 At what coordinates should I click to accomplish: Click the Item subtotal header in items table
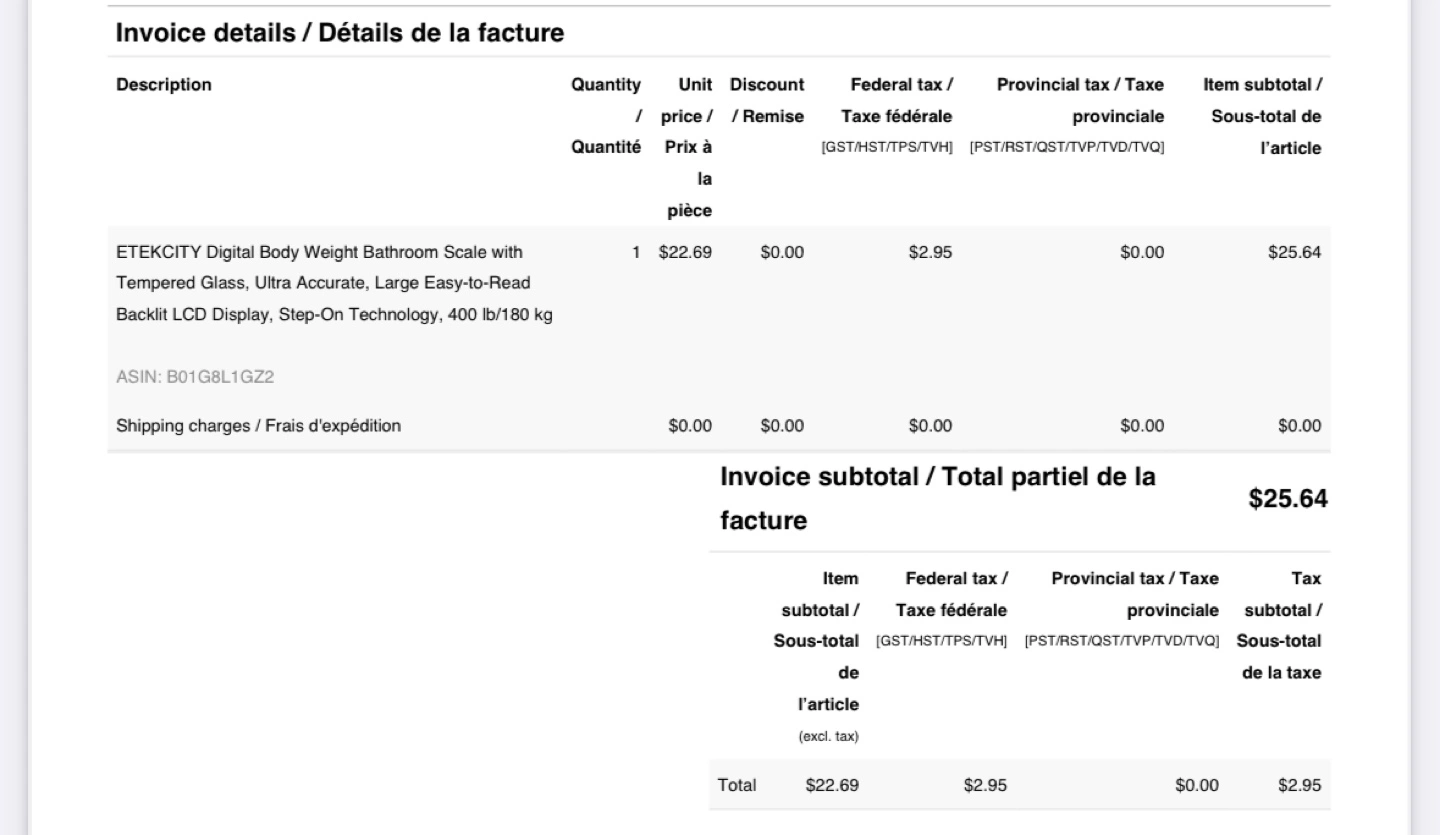pos(1262,117)
